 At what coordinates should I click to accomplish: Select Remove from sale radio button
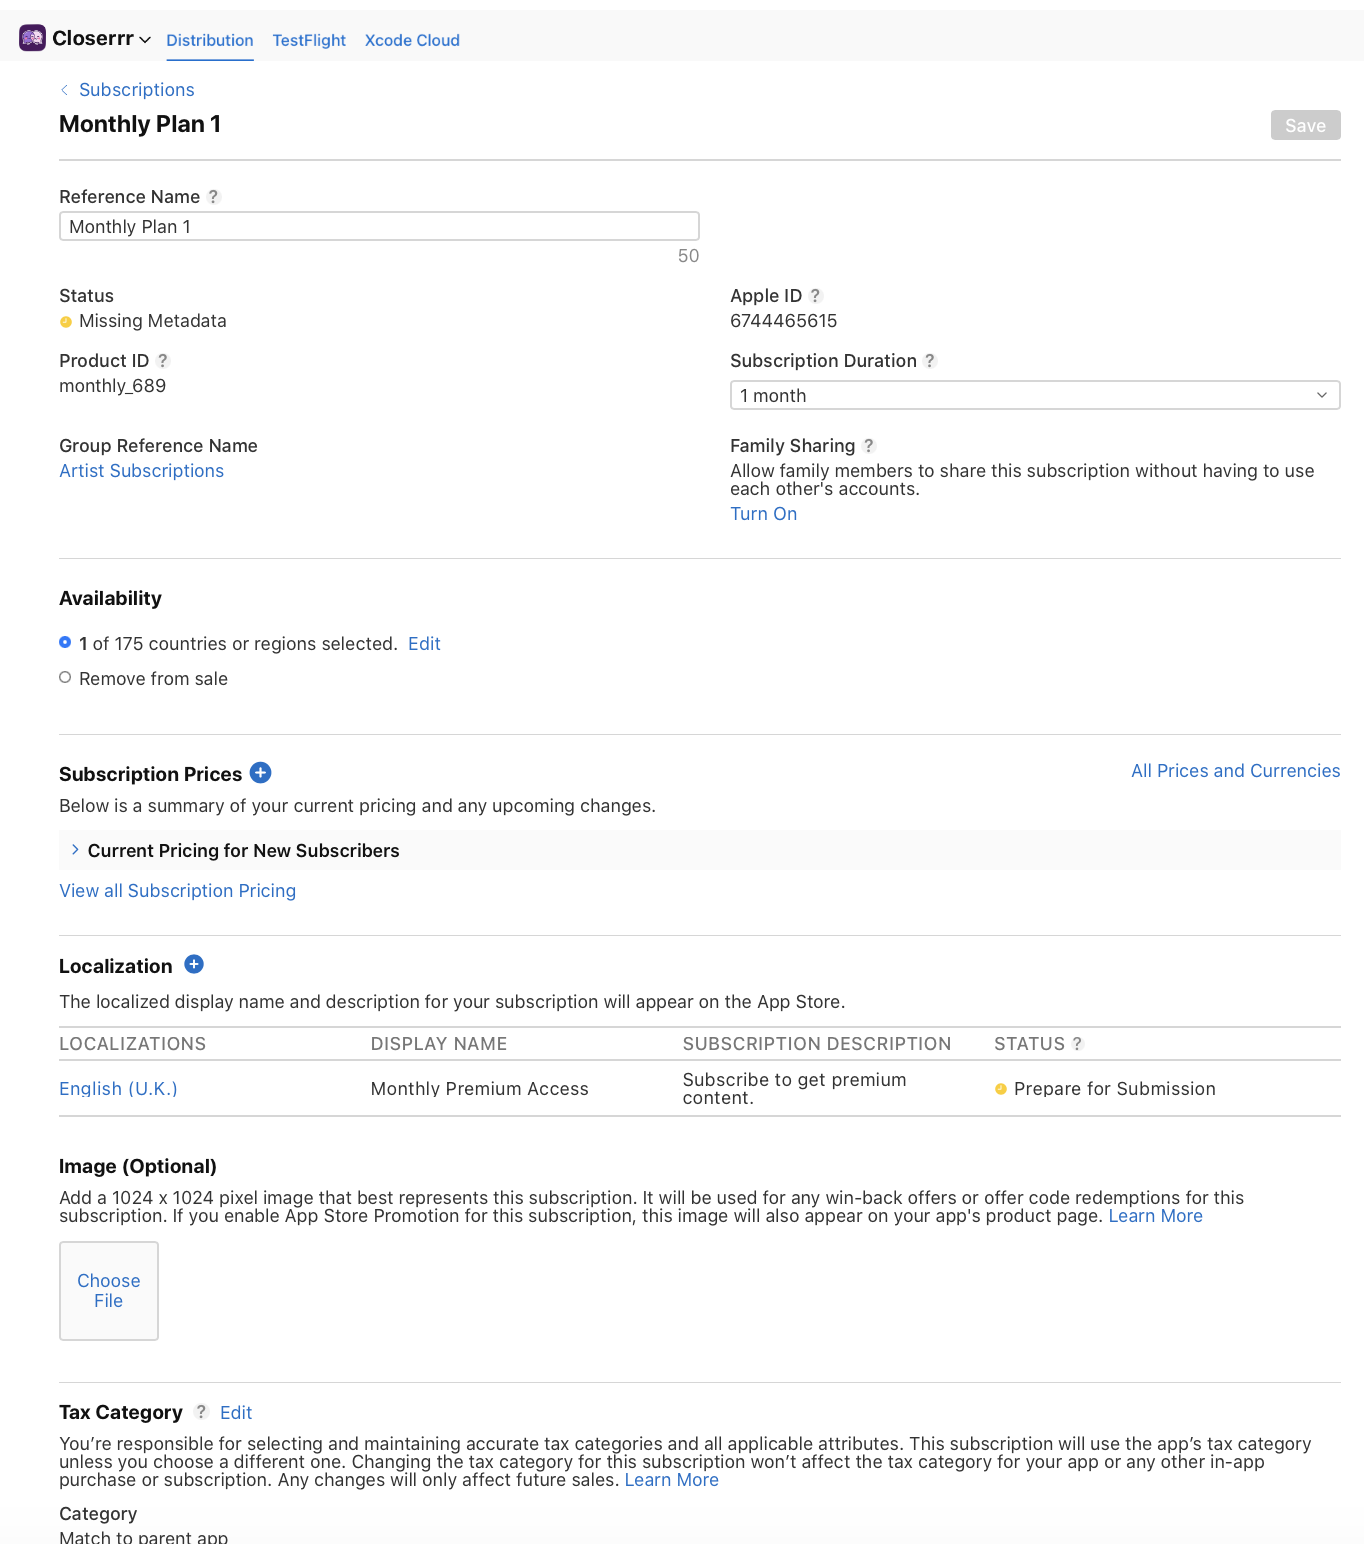click(x=65, y=678)
